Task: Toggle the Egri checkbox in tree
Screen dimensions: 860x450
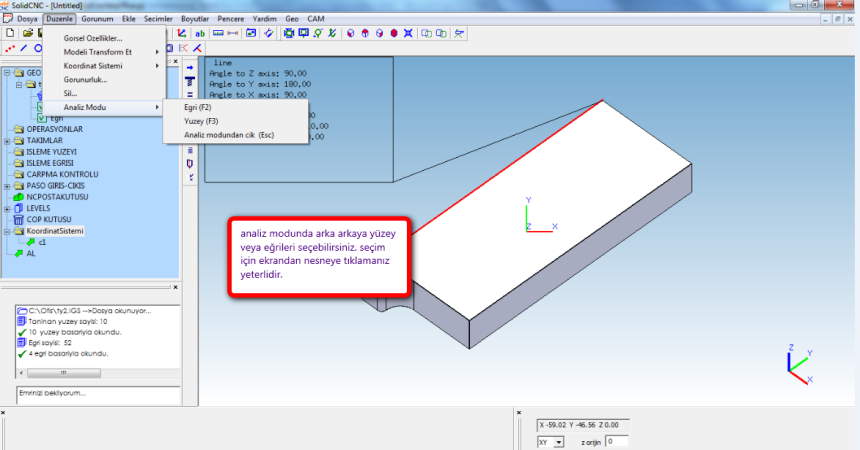Action: click(x=42, y=118)
